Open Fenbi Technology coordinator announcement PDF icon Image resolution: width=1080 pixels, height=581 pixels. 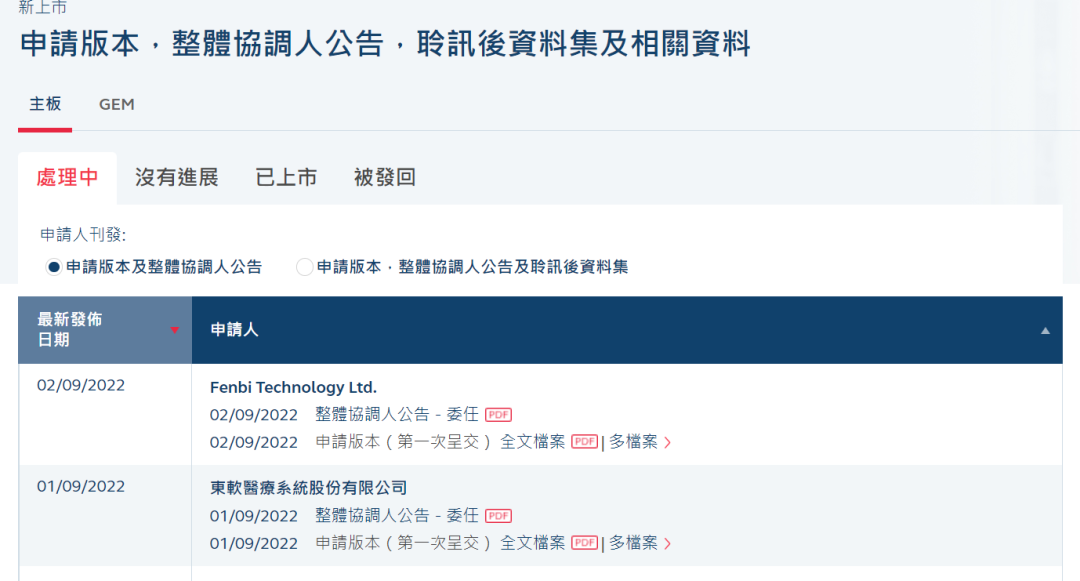tap(498, 415)
